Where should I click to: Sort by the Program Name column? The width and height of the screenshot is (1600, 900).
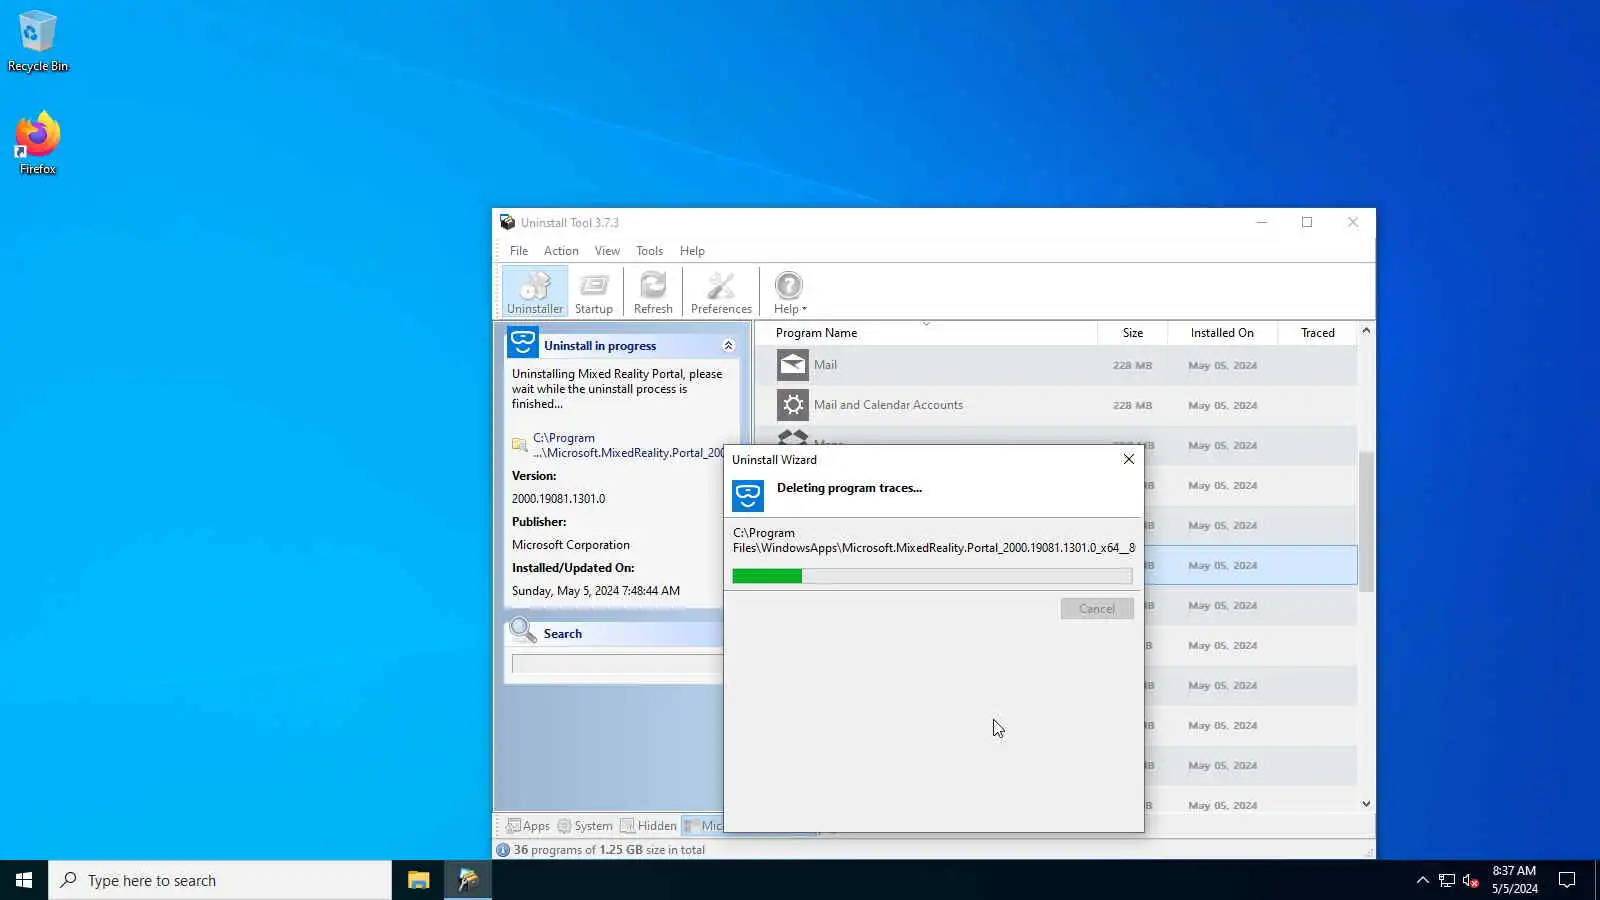coord(926,333)
